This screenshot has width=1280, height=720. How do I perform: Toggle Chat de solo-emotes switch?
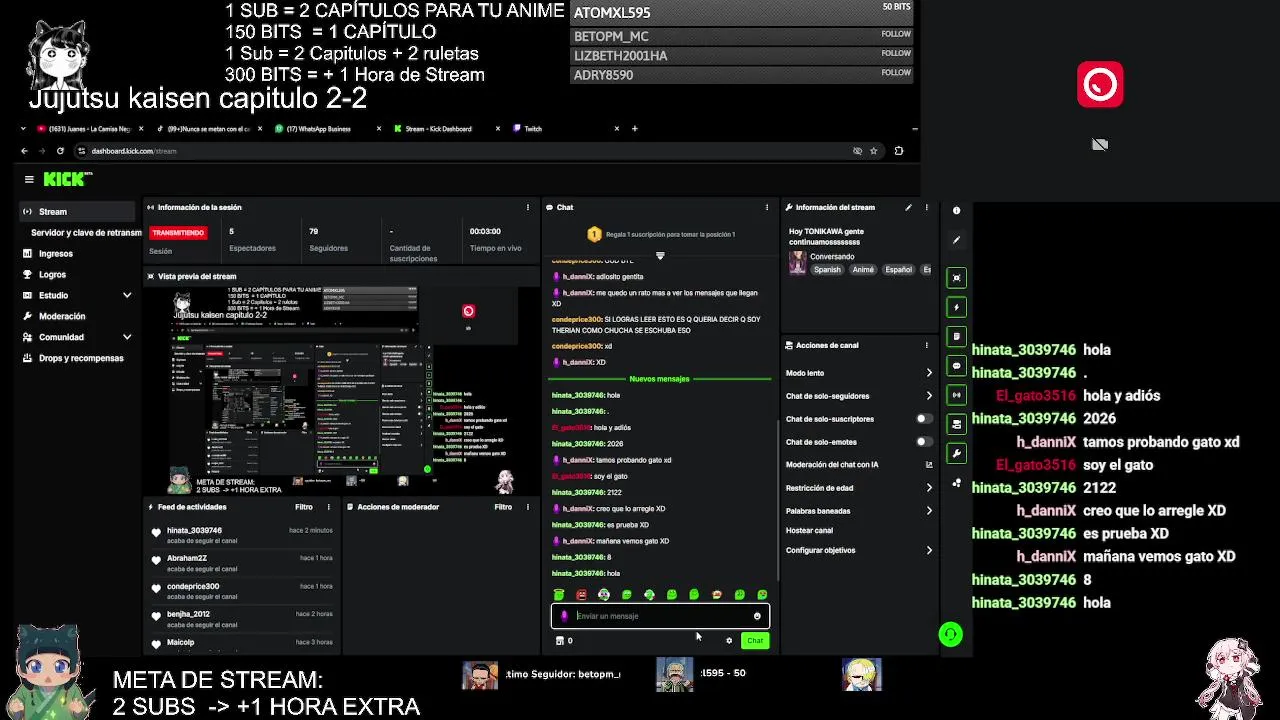tap(924, 442)
